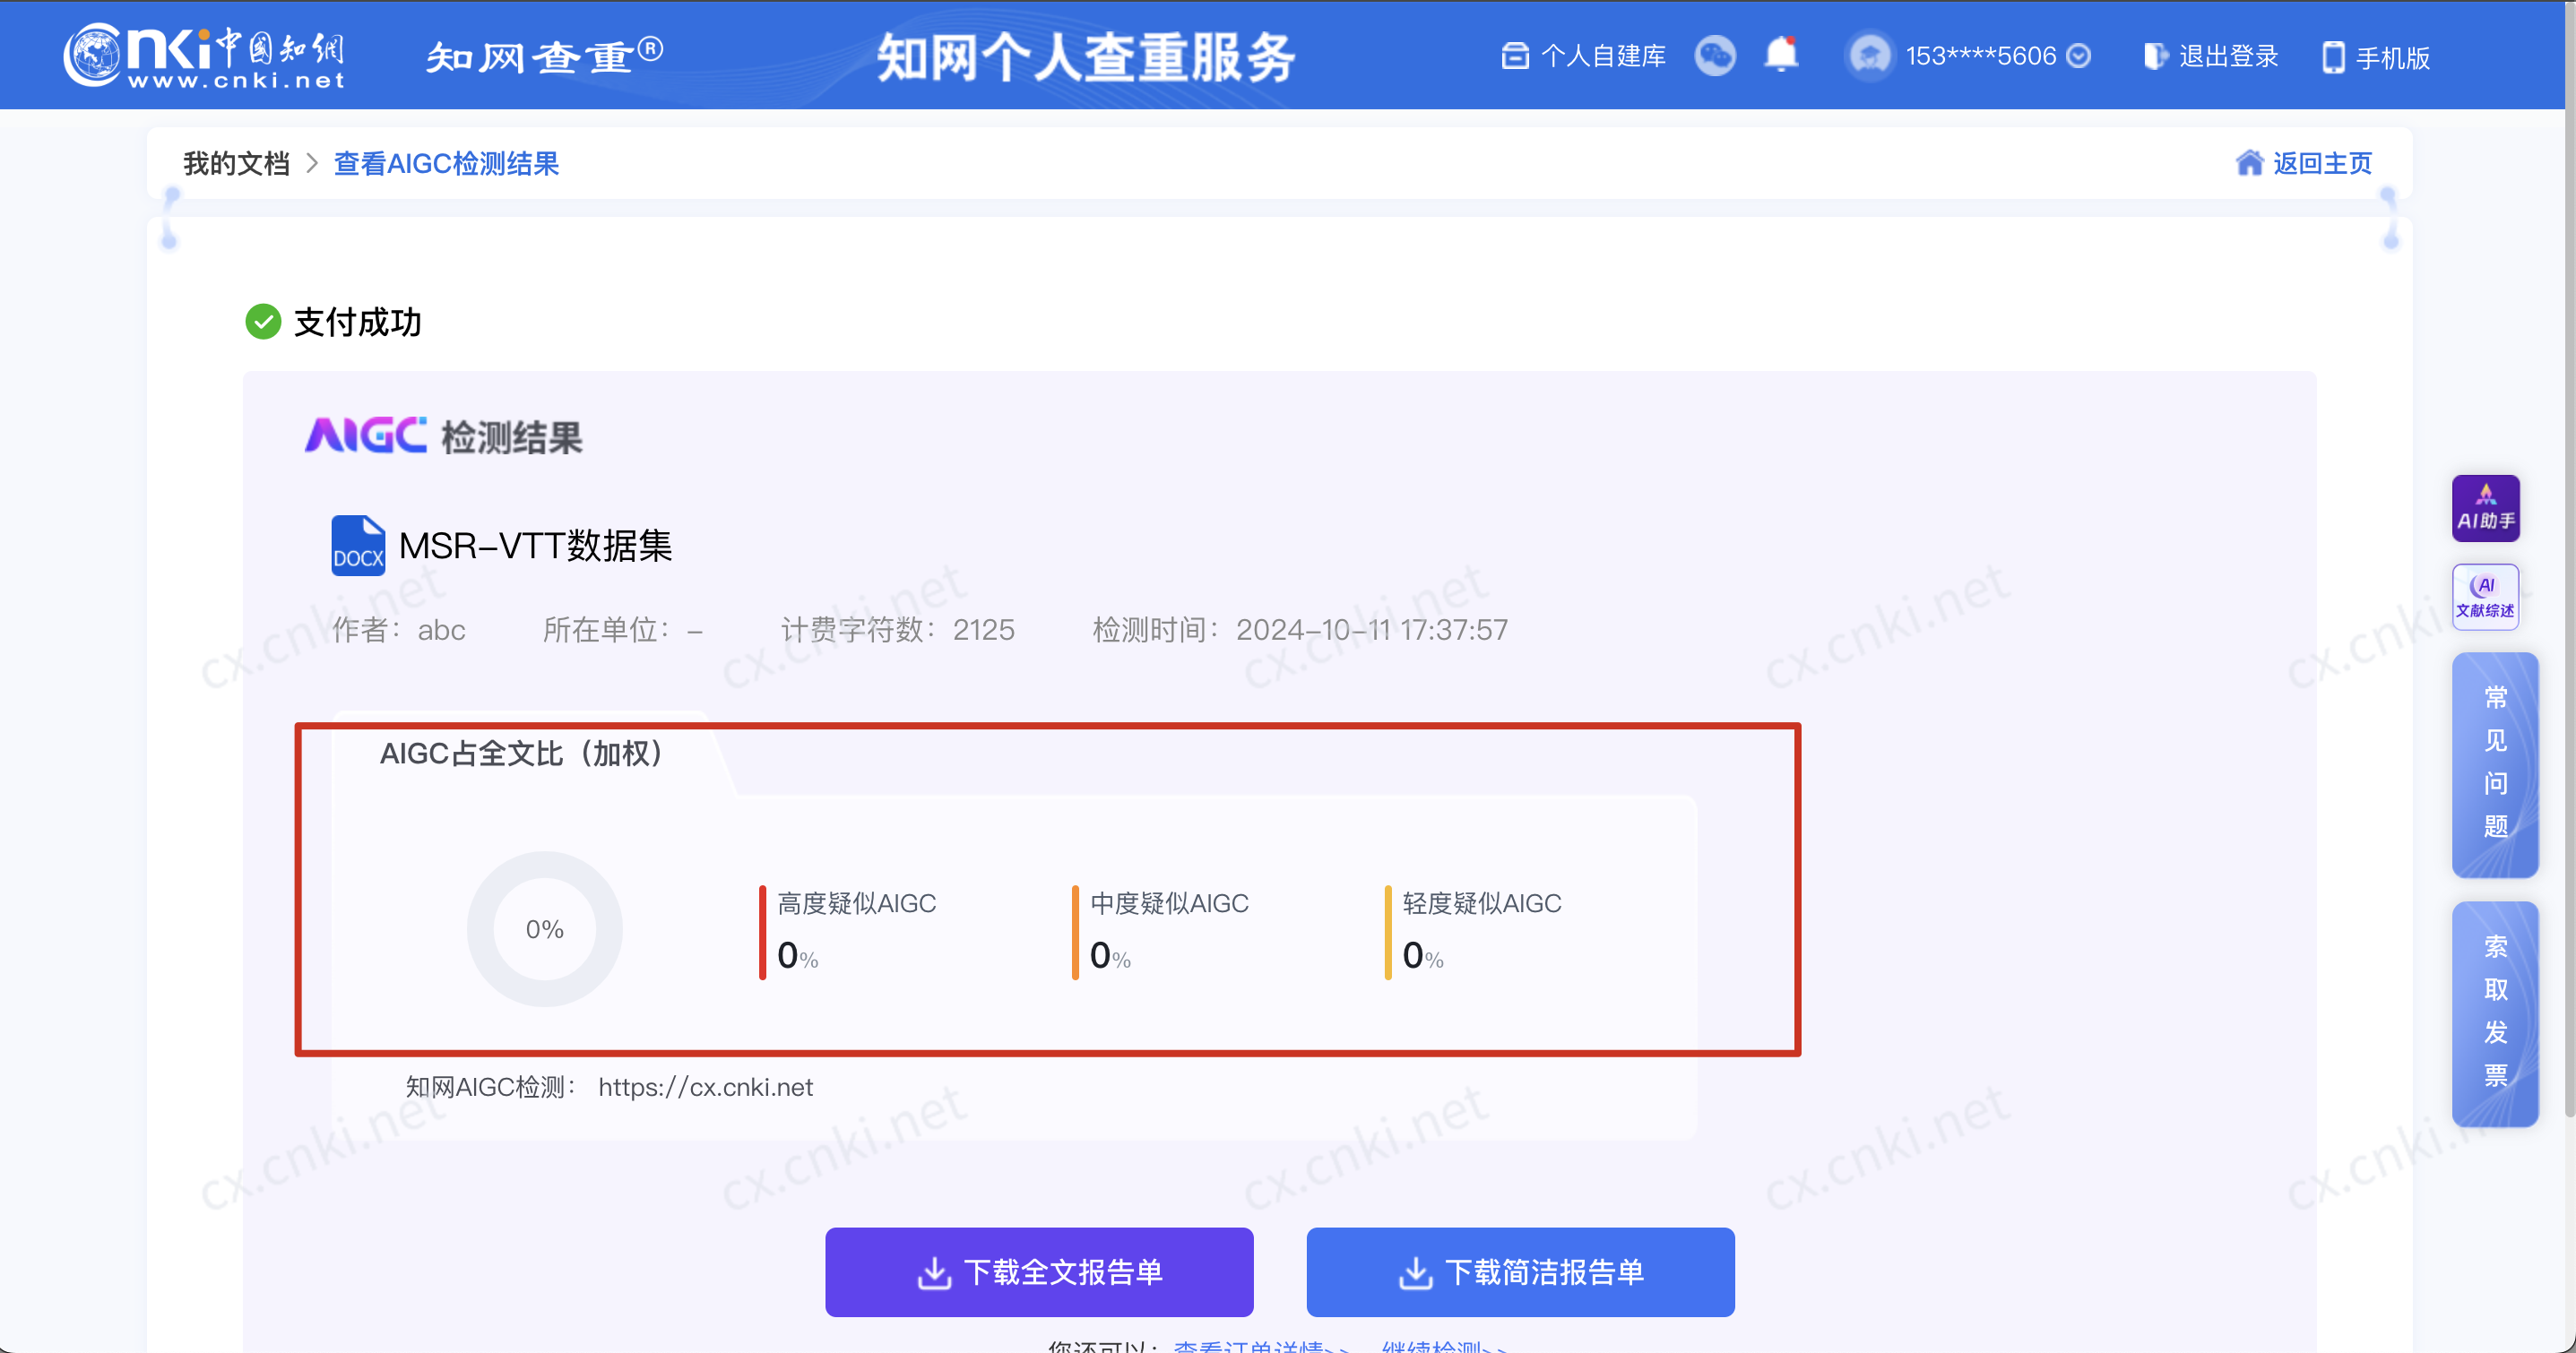Click the DOCX file icon

click(x=357, y=546)
